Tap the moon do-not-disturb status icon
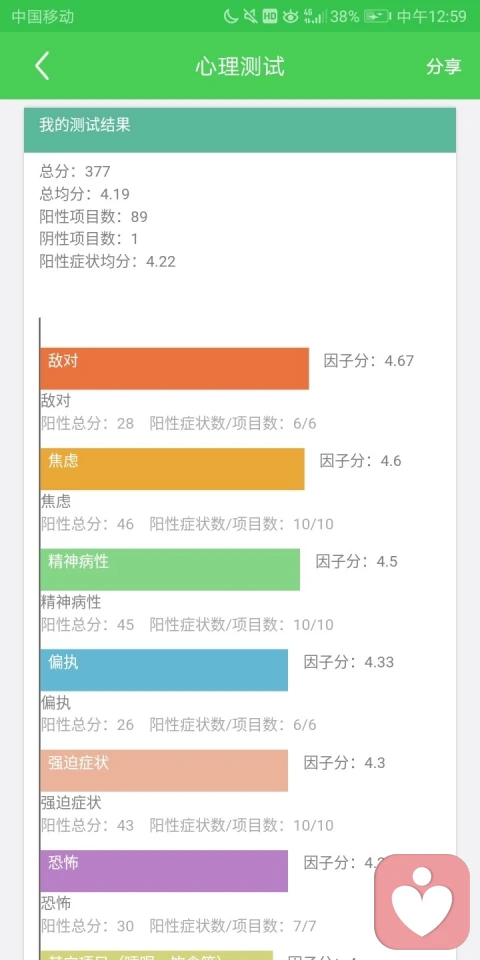This screenshot has height=960, width=480. tap(231, 17)
